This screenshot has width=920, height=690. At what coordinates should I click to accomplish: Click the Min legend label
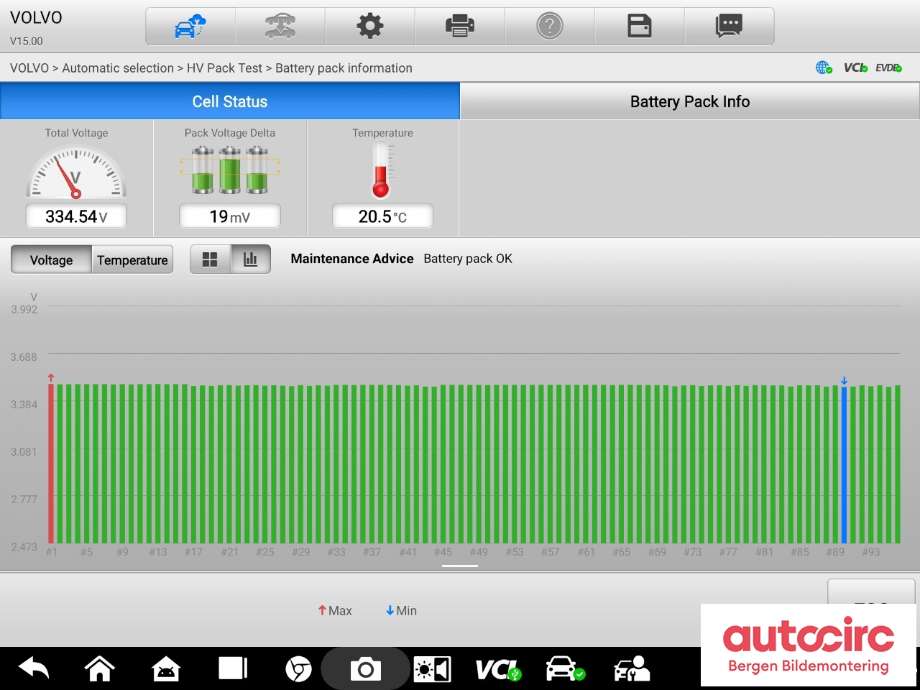point(401,611)
